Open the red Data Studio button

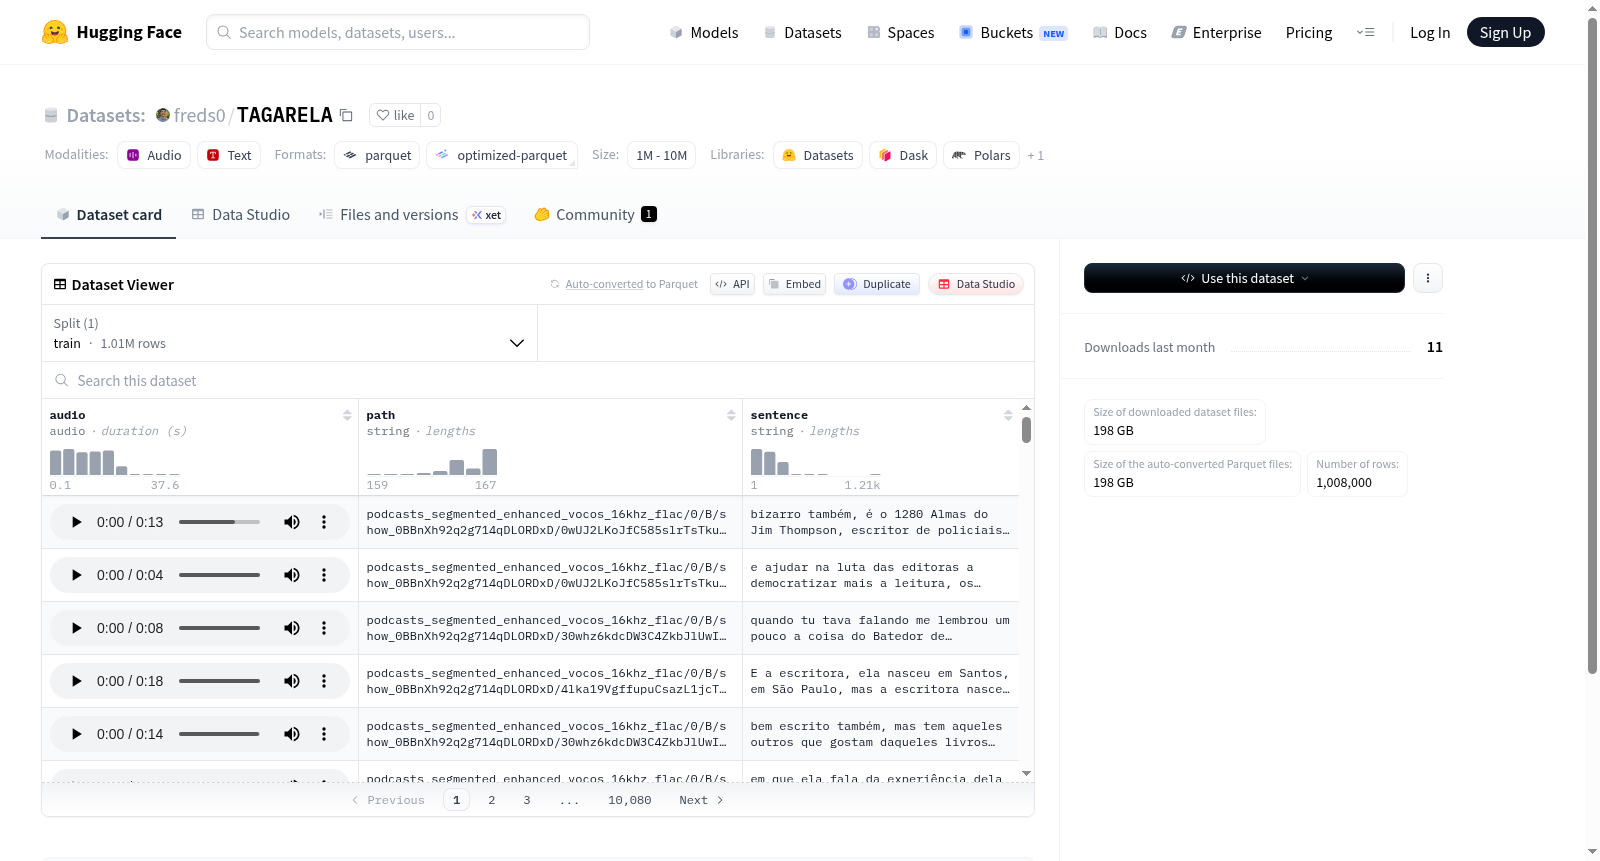[976, 284]
